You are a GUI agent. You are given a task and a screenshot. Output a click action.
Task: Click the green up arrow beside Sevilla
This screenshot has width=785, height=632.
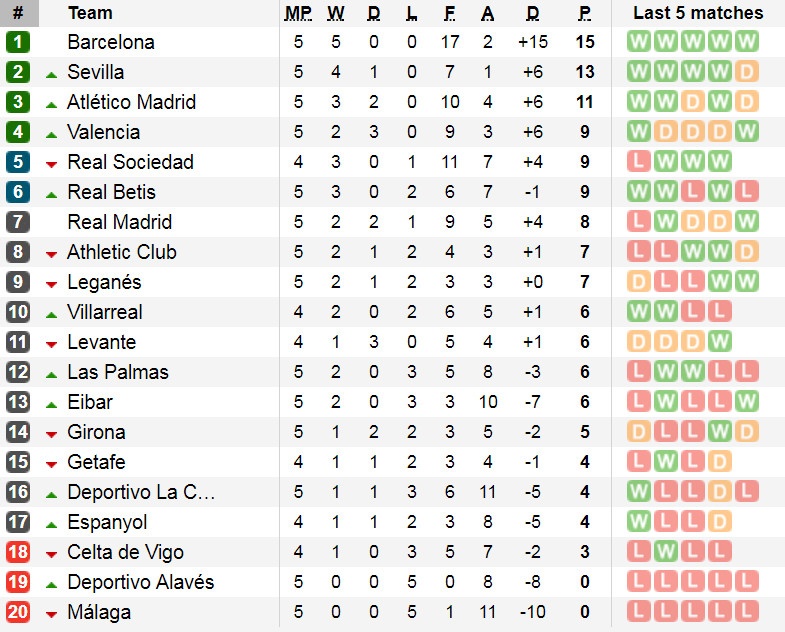point(52,73)
